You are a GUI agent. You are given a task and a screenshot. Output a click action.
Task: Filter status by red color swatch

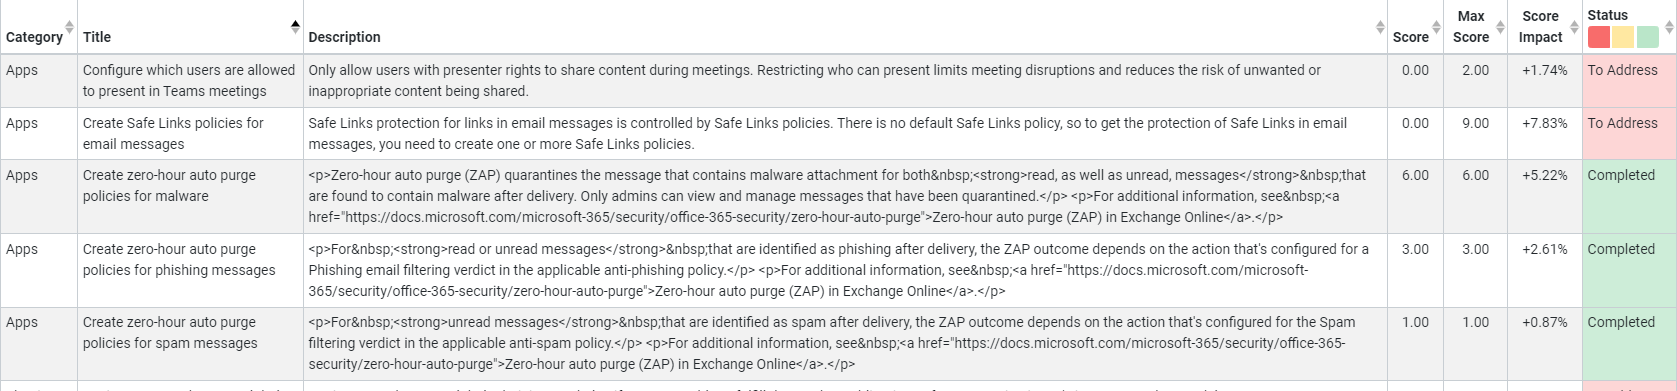(x=1598, y=38)
